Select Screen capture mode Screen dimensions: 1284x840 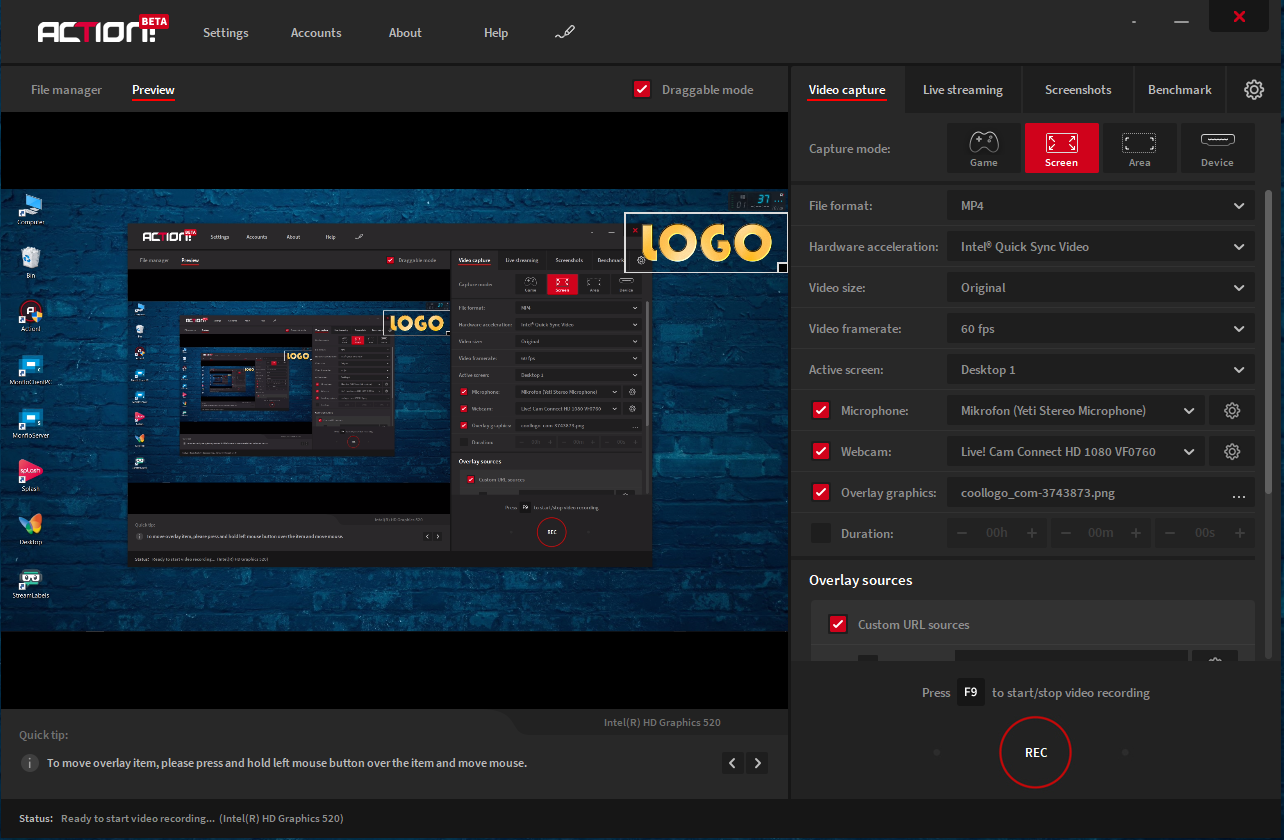click(x=1062, y=148)
